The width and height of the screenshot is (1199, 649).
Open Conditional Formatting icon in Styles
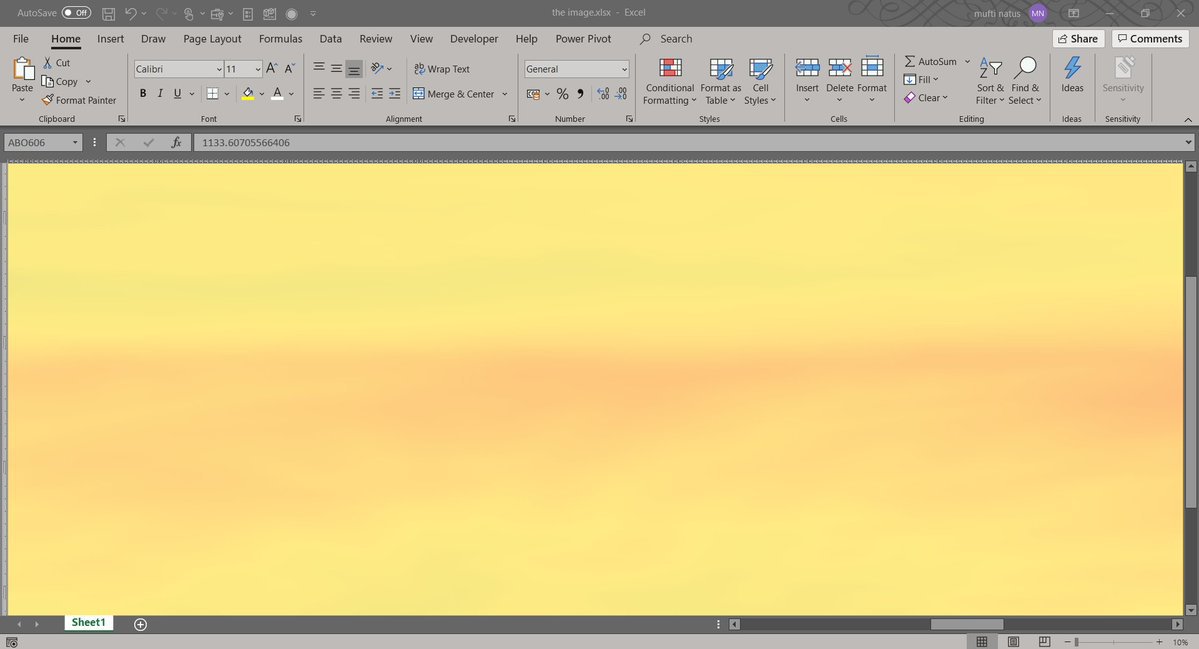670,68
